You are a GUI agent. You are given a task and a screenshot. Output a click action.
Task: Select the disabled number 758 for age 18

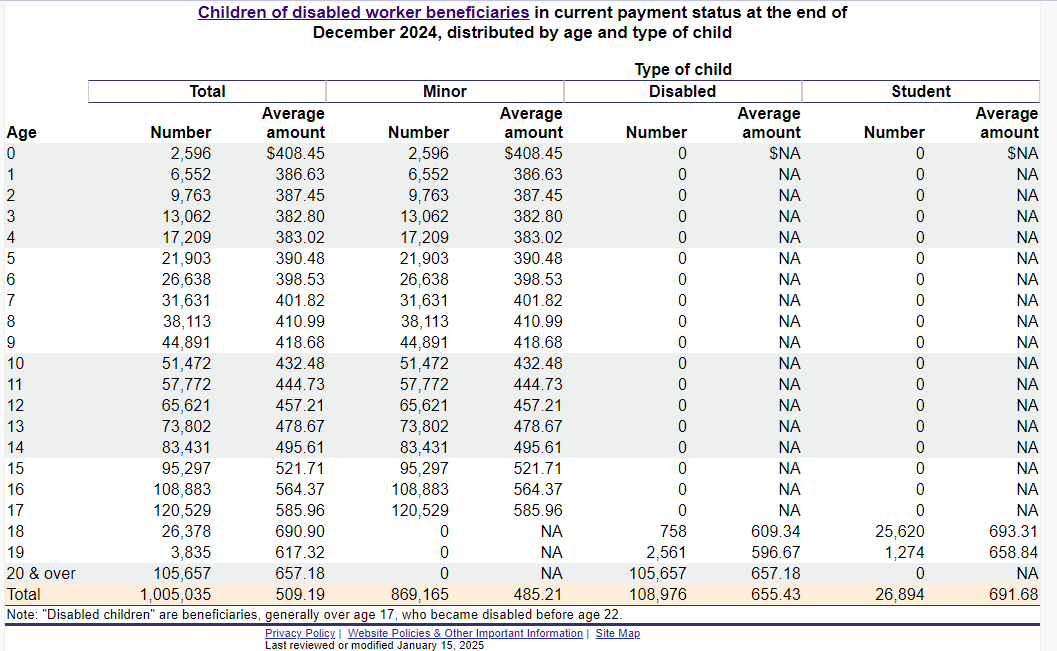[673, 532]
